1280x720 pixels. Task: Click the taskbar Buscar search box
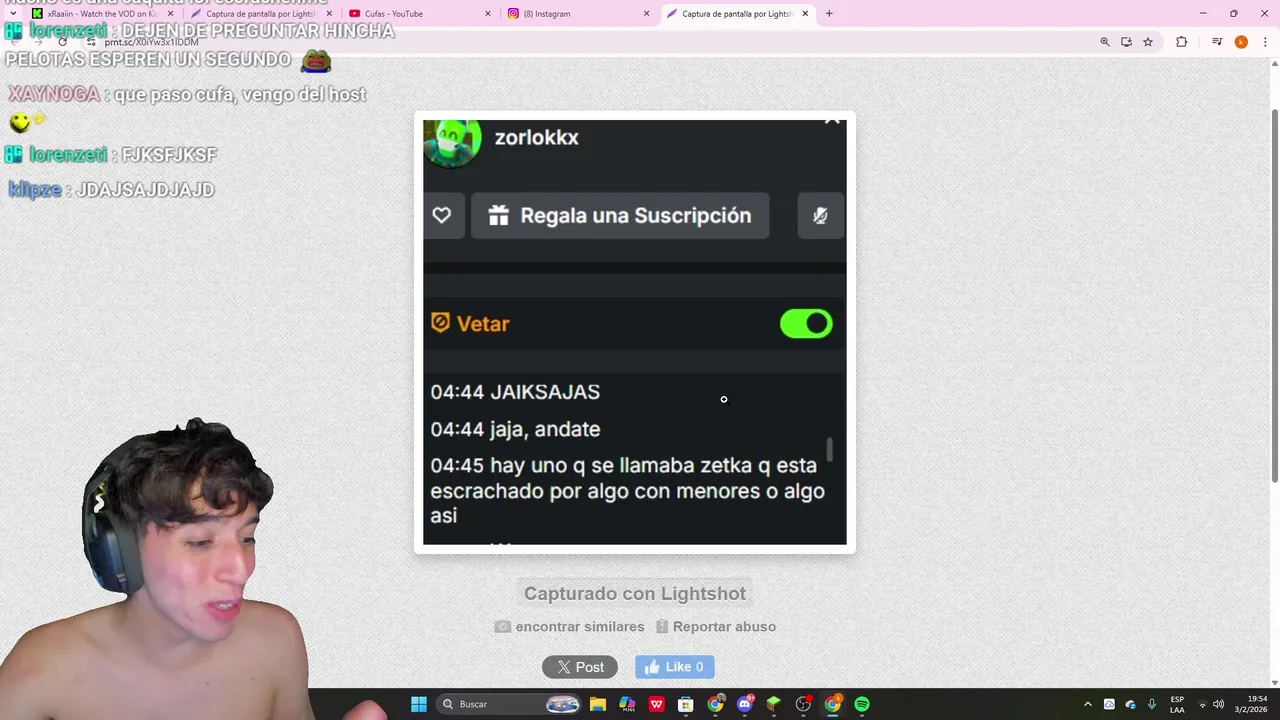[510, 704]
